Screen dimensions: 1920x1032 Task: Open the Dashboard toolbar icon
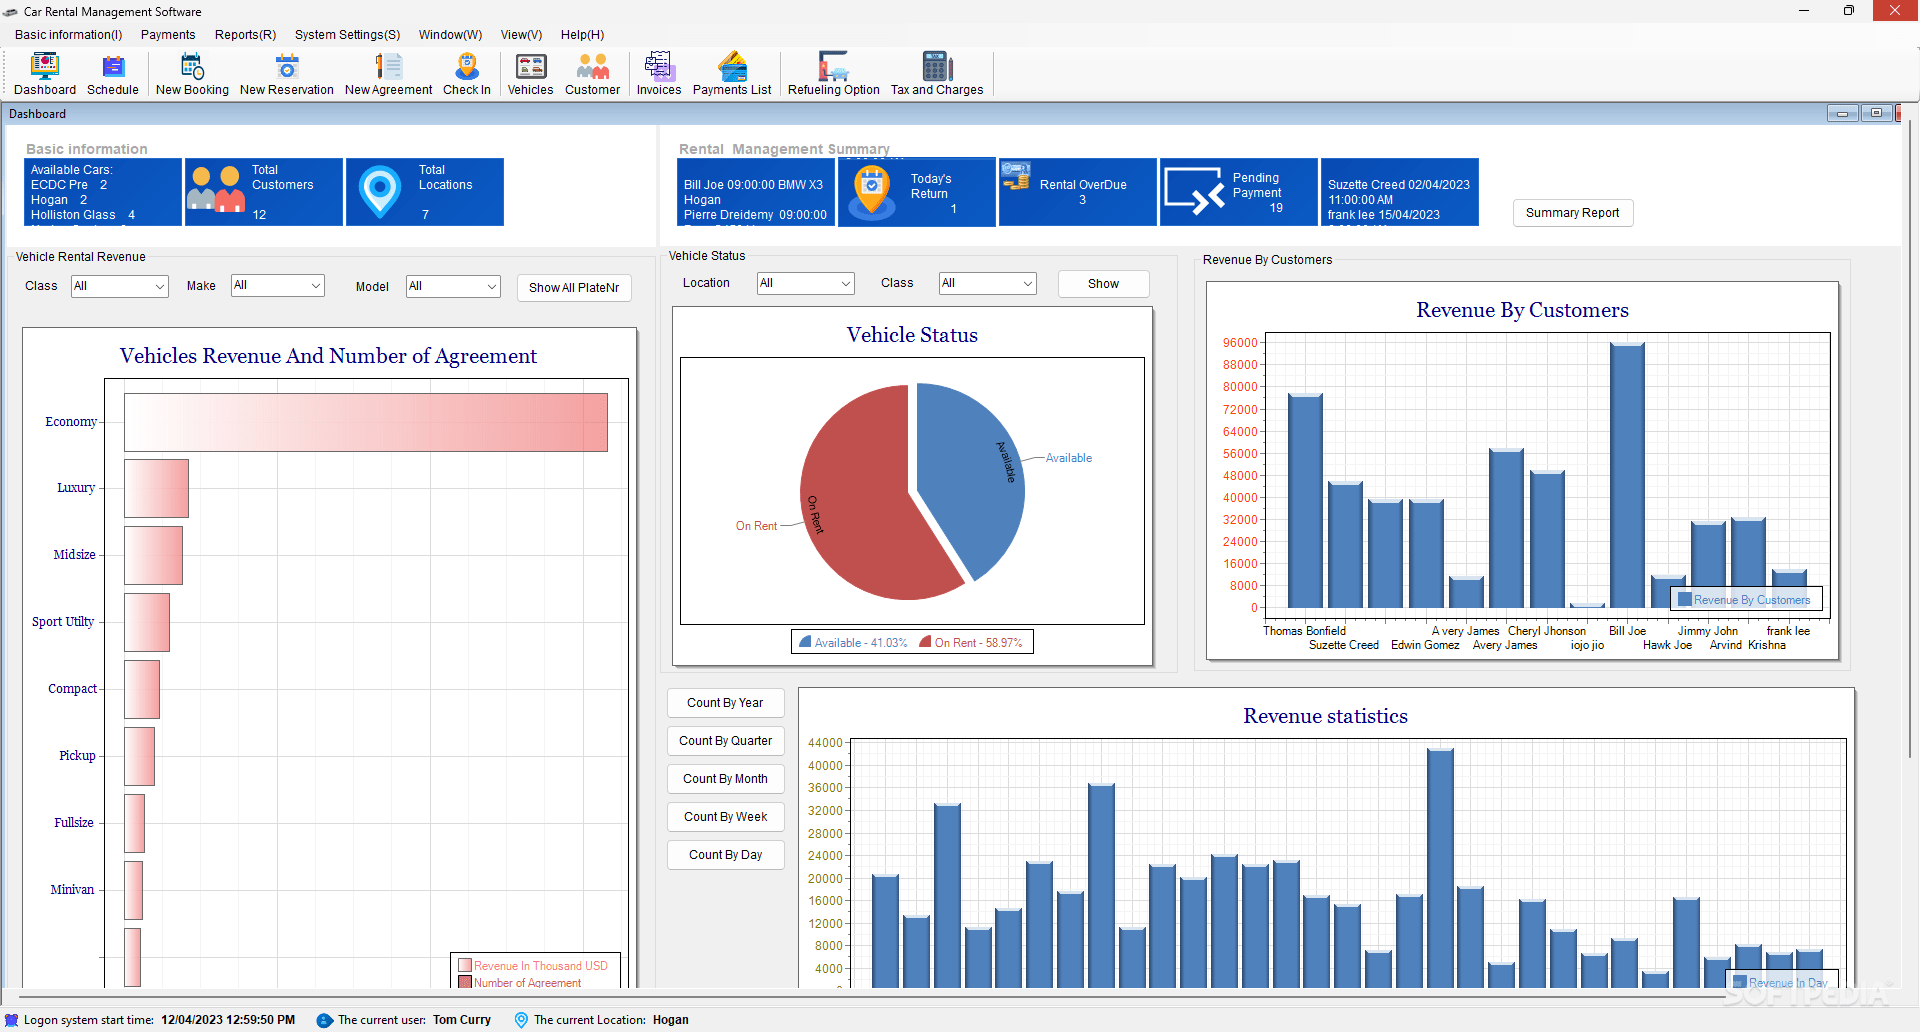tap(45, 73)
